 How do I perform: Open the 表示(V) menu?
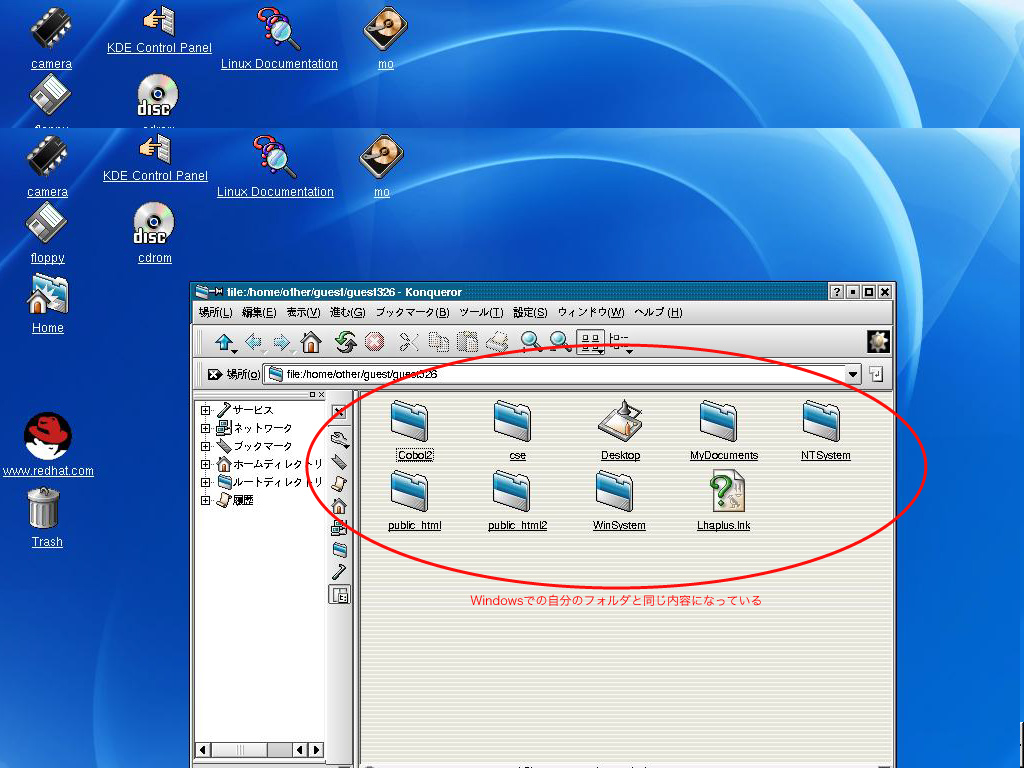point(304,312)
